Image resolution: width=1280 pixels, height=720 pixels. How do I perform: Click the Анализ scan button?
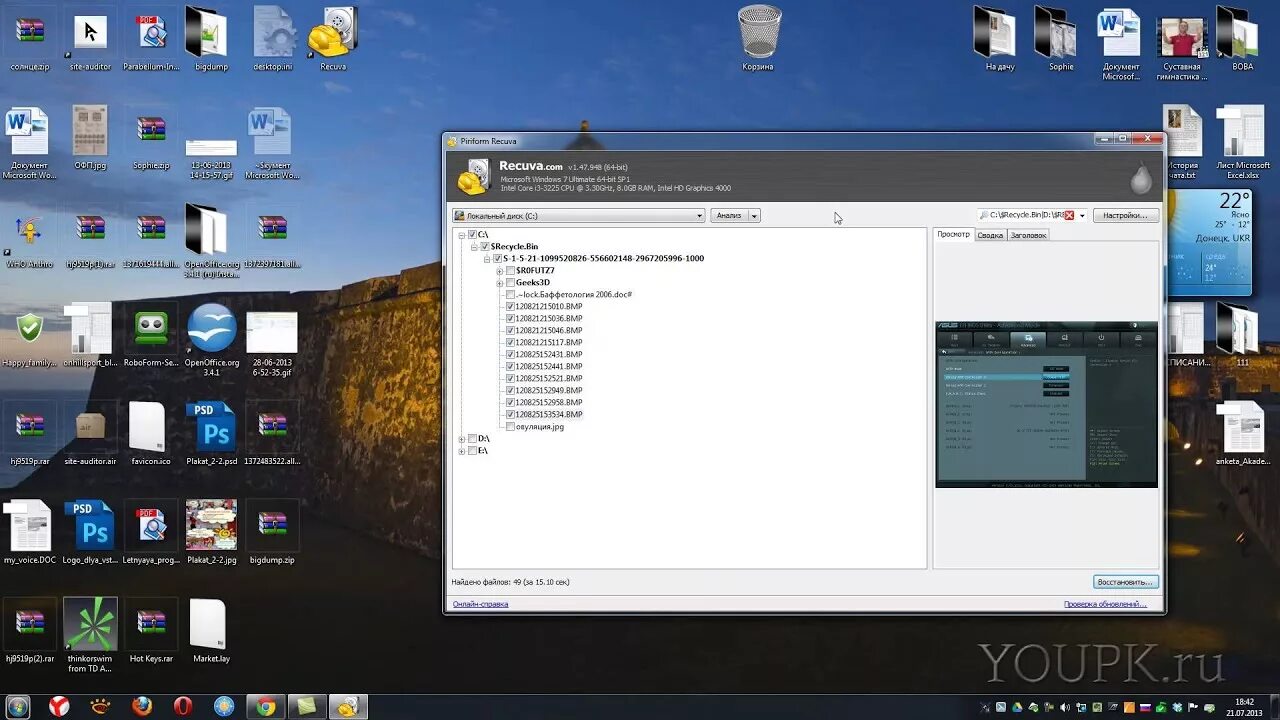coord(729,215)
